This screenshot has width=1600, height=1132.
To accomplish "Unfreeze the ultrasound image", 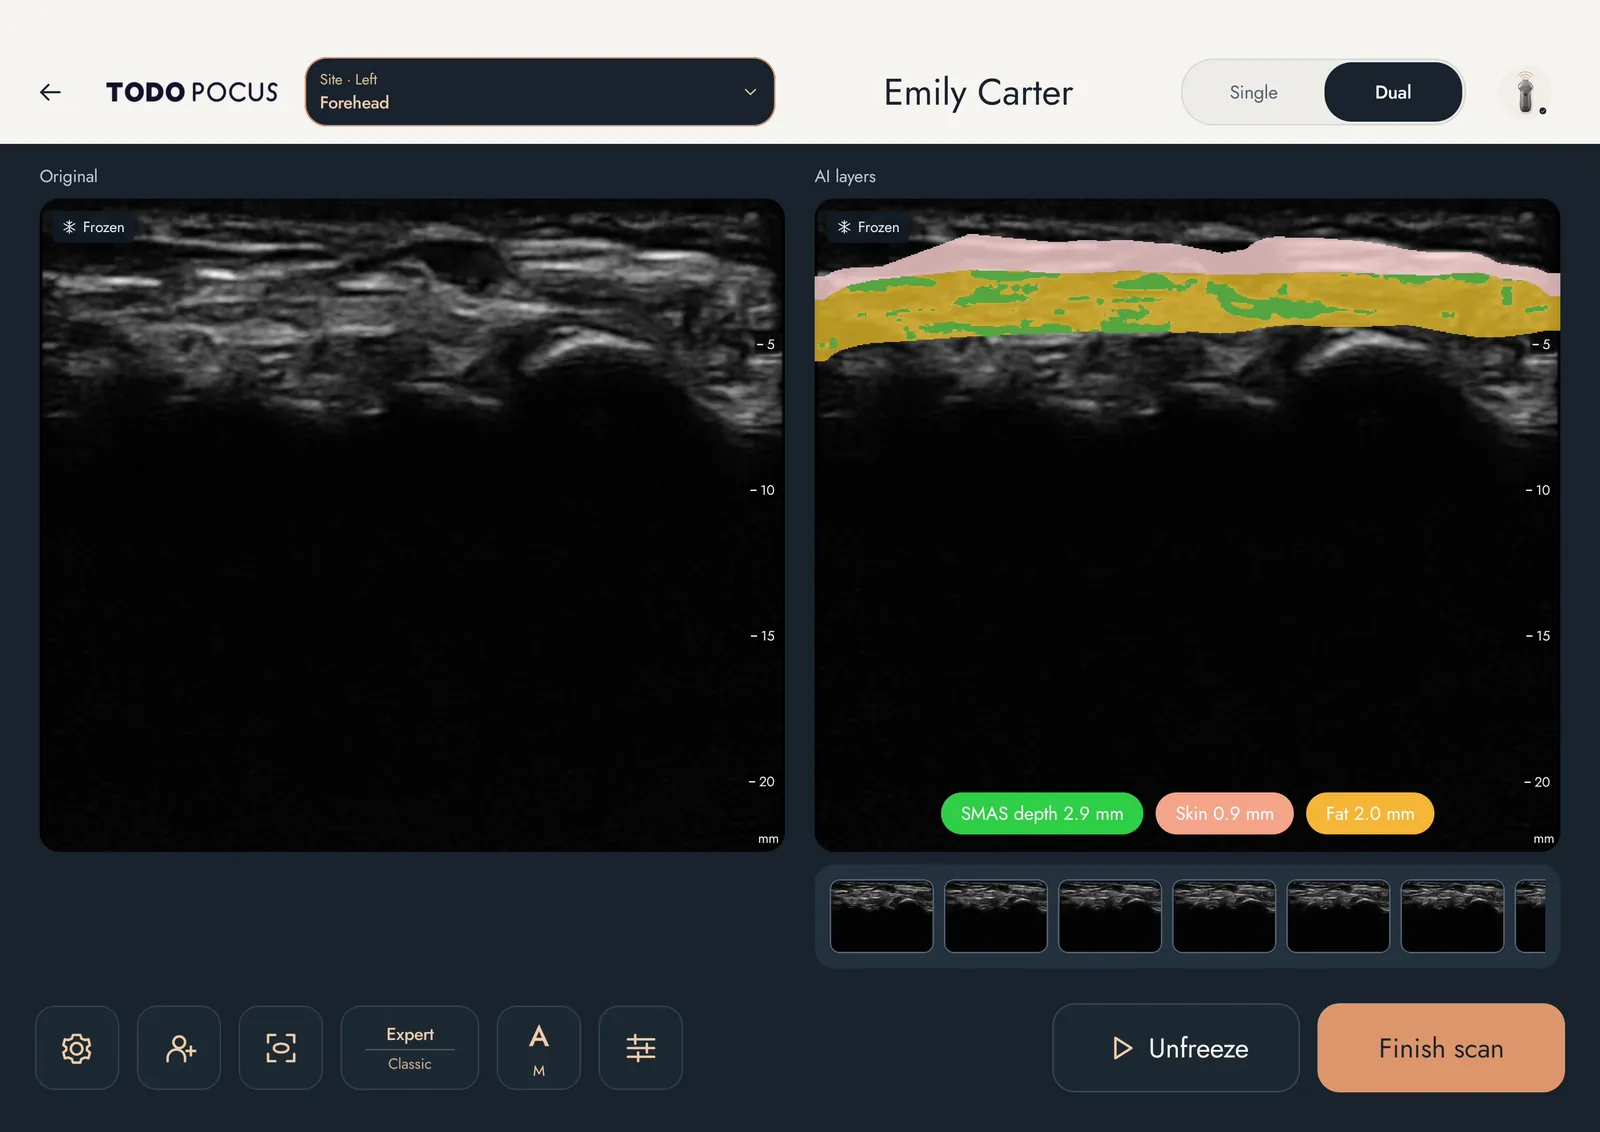I will tap(1176, 1048).
